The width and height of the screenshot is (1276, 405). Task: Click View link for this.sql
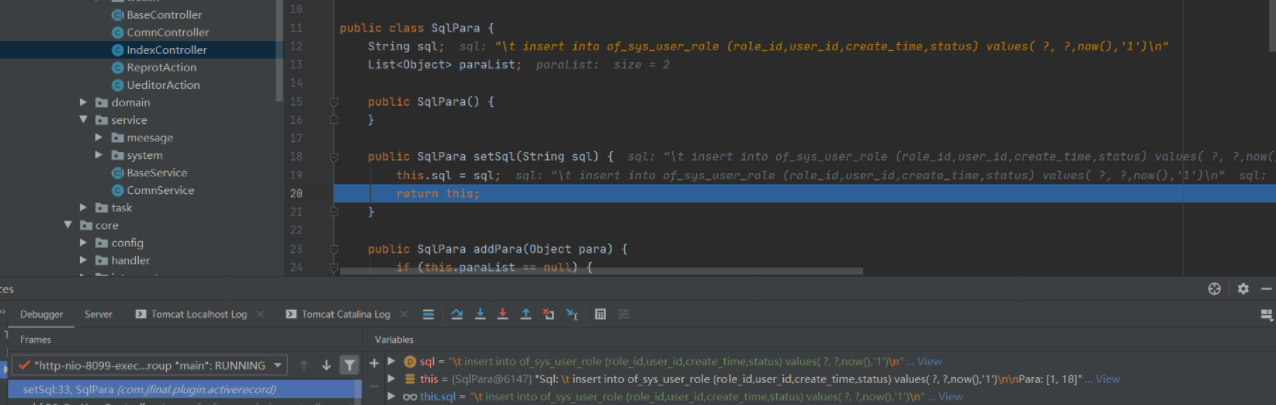[x=950, y=396]
